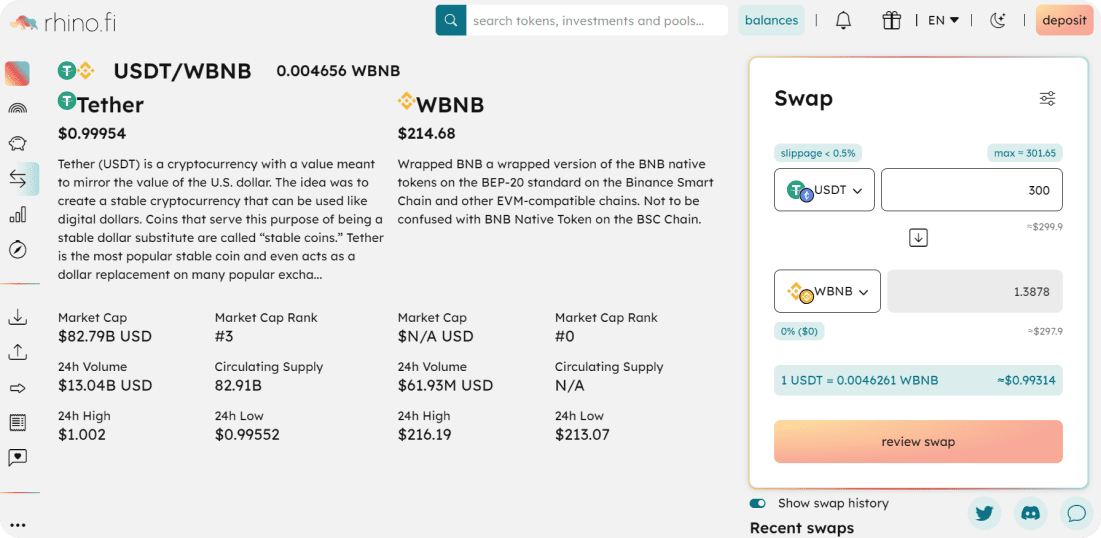This screenshot has width=1101, height=538.
Task: Click the max ≈ 301.65 amount chip
Action: tap(1024, 153)
